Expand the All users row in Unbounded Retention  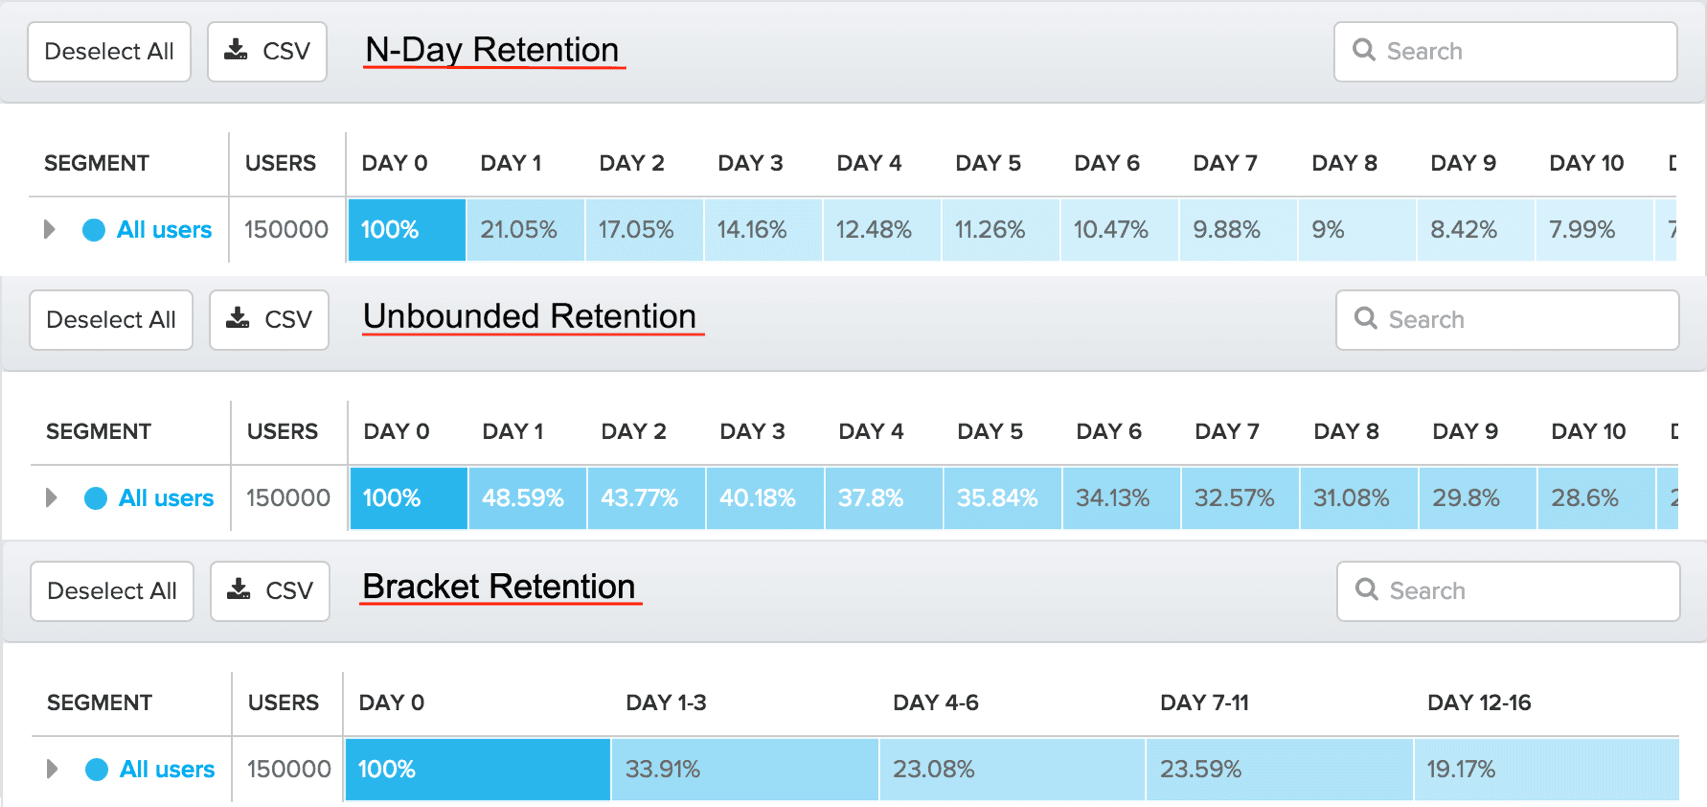click(51, 497)
